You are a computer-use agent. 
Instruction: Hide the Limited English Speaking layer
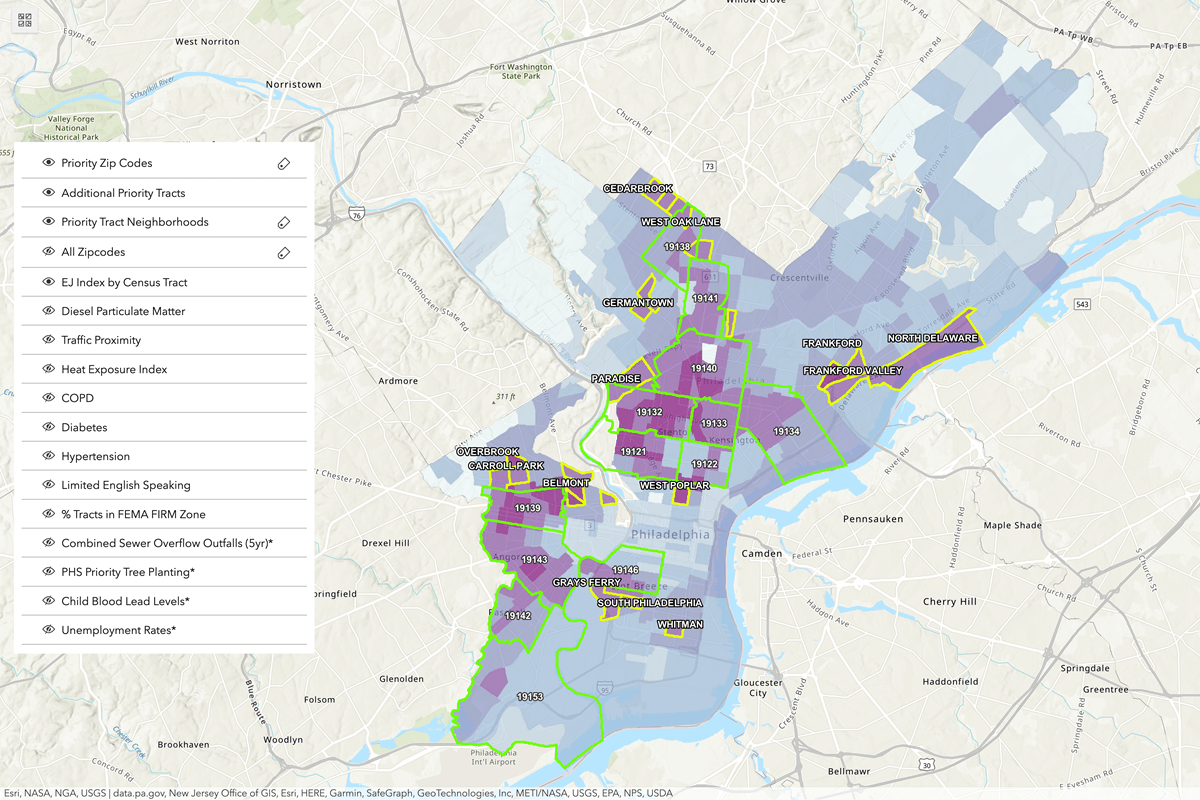coord(47,485)
